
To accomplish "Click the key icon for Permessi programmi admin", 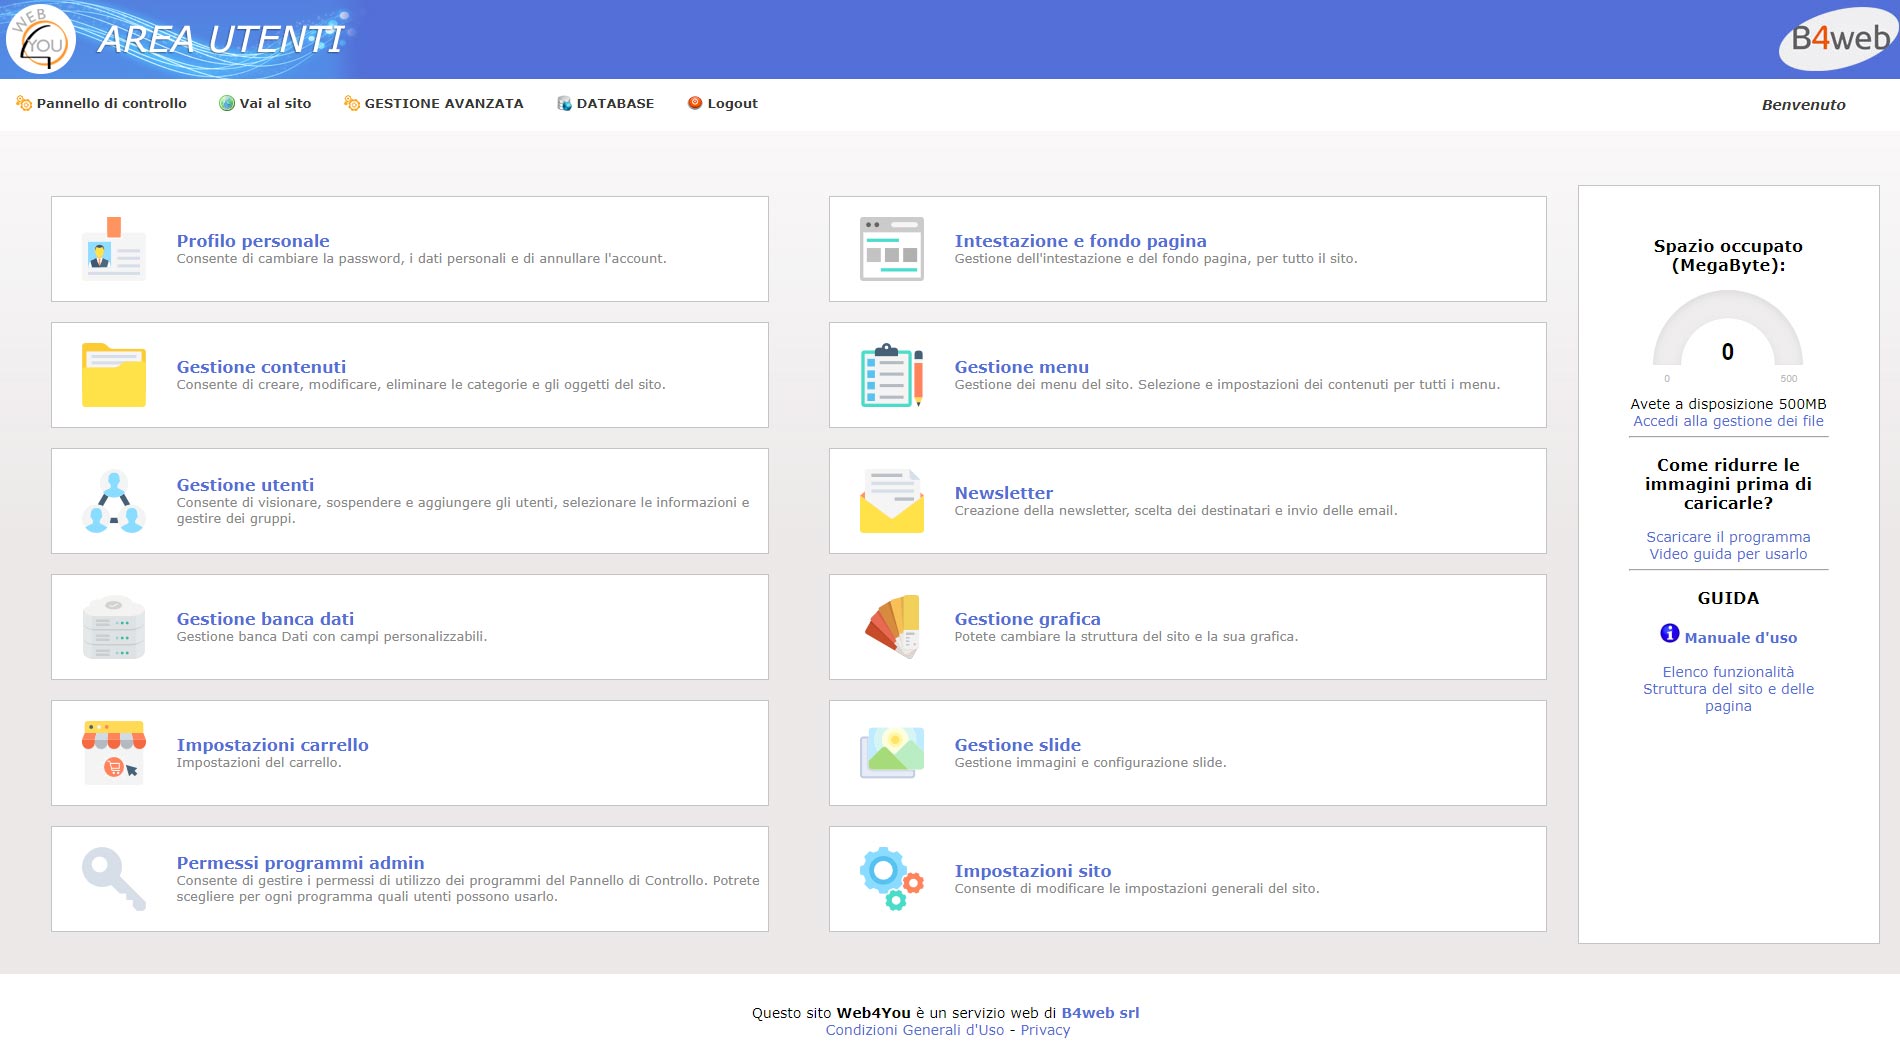I will point(114,879).
